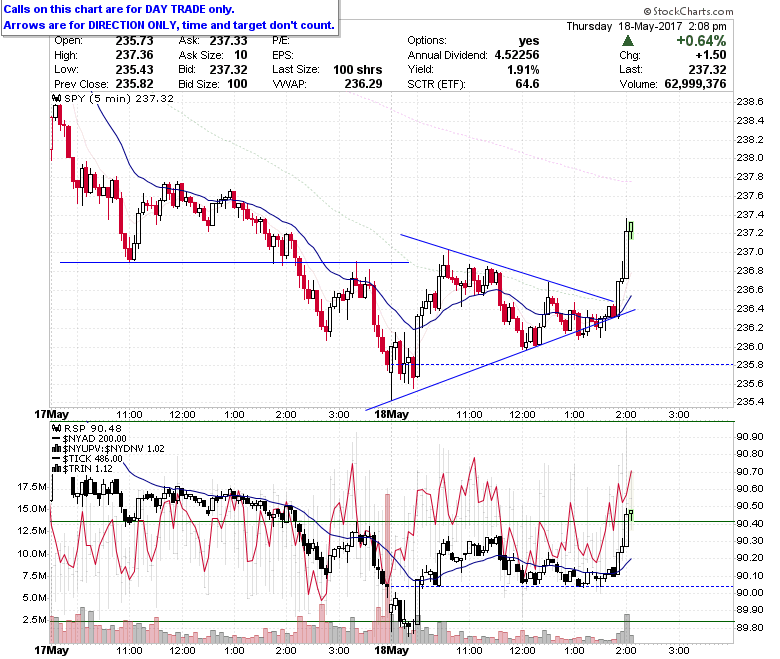This screenshot has height=659, width=780.
Task: Click the $NYAD 200.00 legend entry
Action: [95, 439]
